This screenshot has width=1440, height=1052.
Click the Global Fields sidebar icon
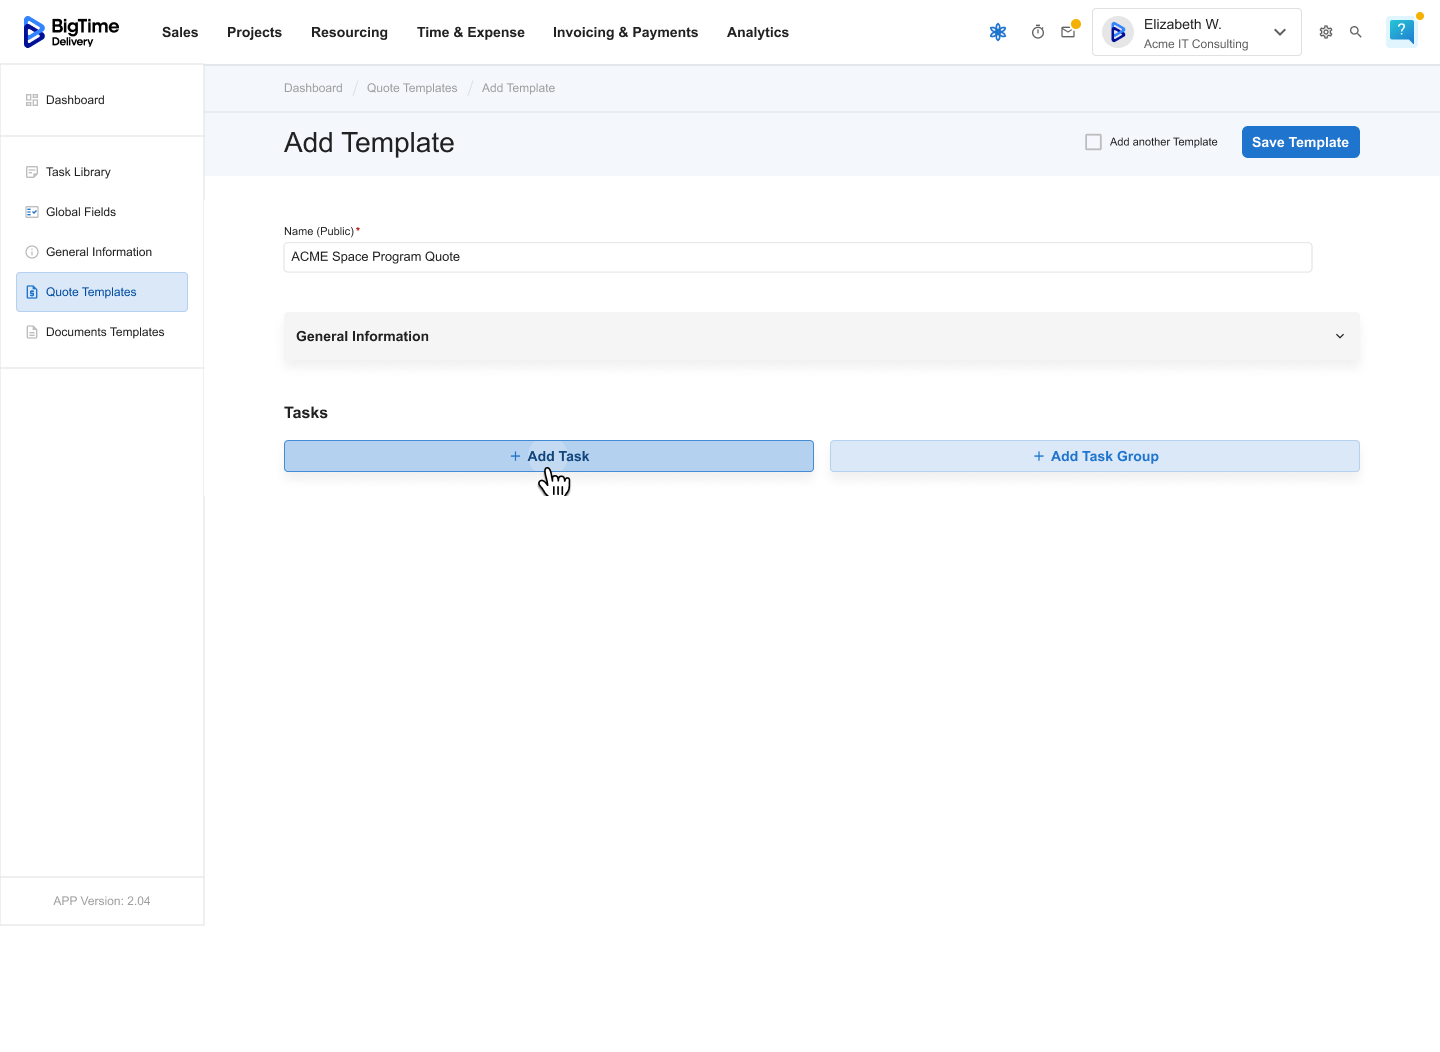32,212
